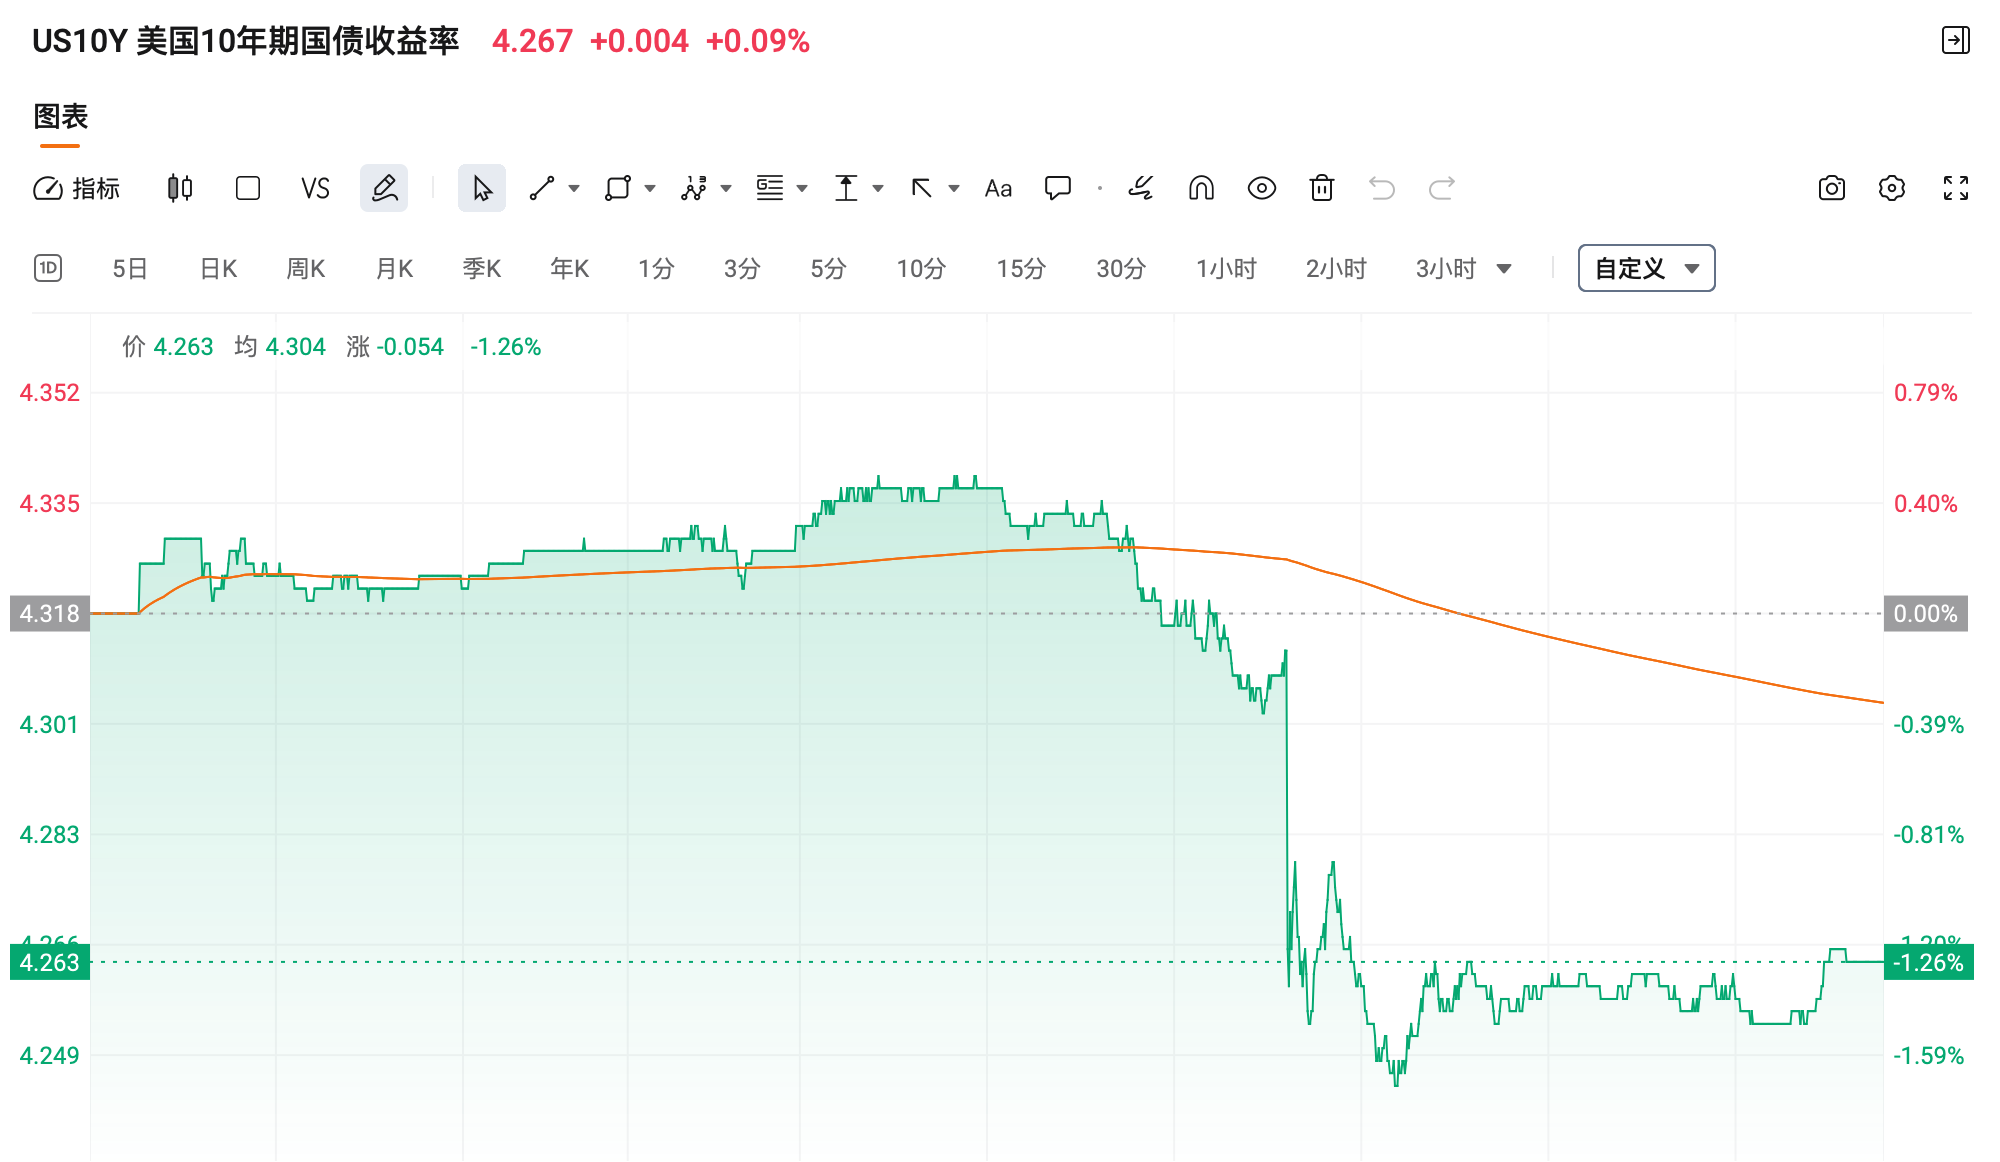This screenshot has width=2000, height=1162.
Task: Expand the 3小时 timeframe dropdown arrow
Action: 1504,268
